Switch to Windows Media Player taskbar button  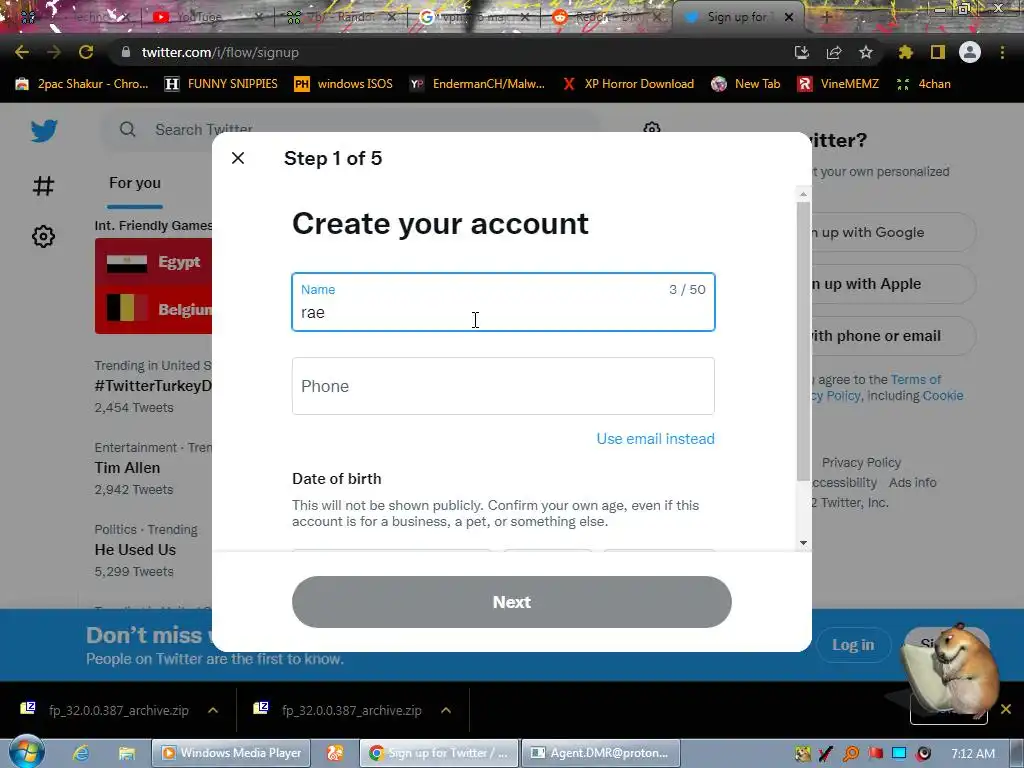(231, 753)
